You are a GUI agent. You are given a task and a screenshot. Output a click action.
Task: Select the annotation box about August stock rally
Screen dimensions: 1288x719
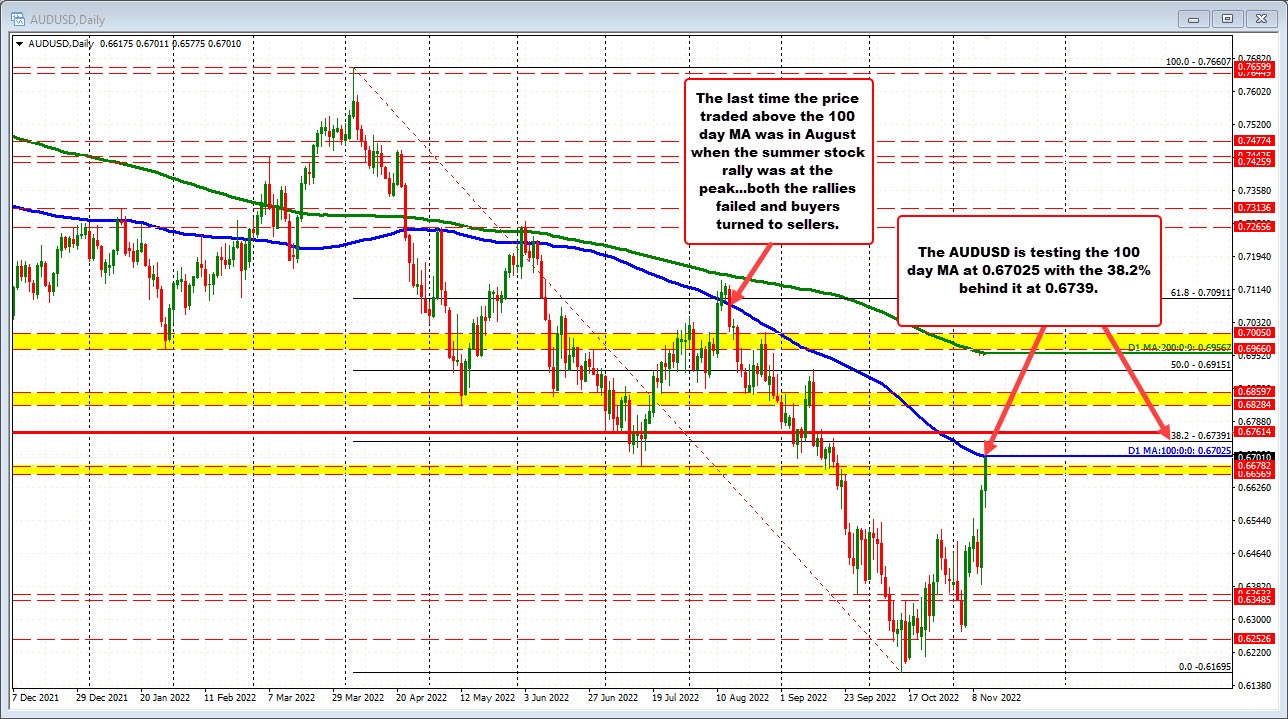pos(779,161)
